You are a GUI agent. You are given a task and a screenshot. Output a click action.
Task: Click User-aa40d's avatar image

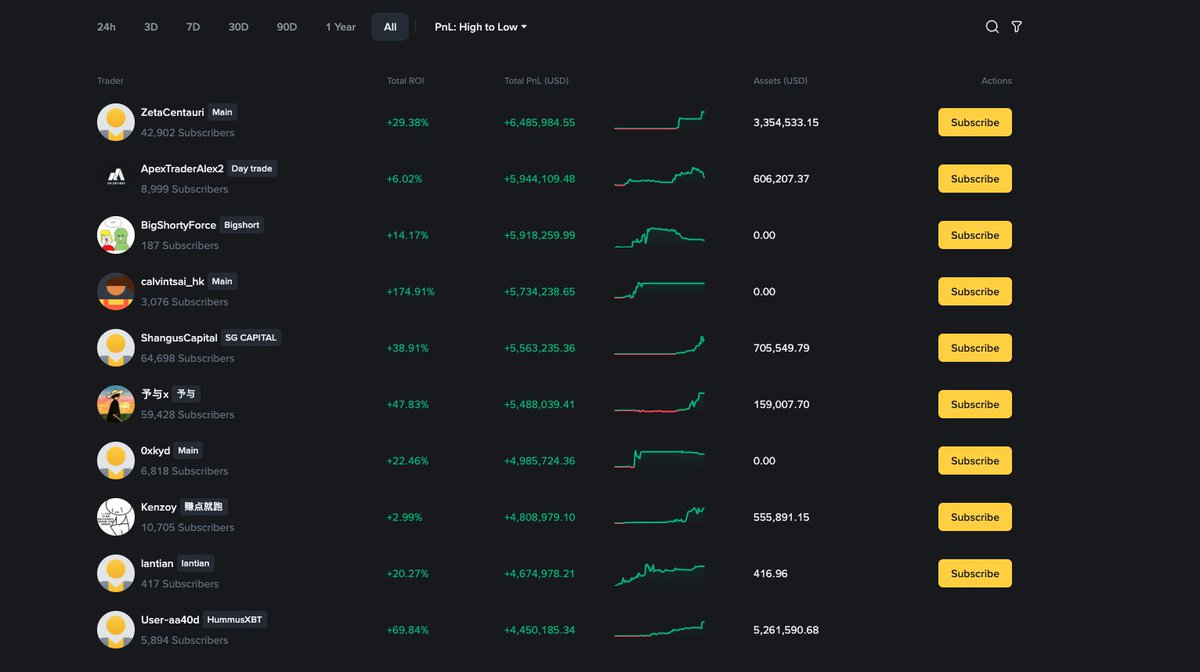115,630
